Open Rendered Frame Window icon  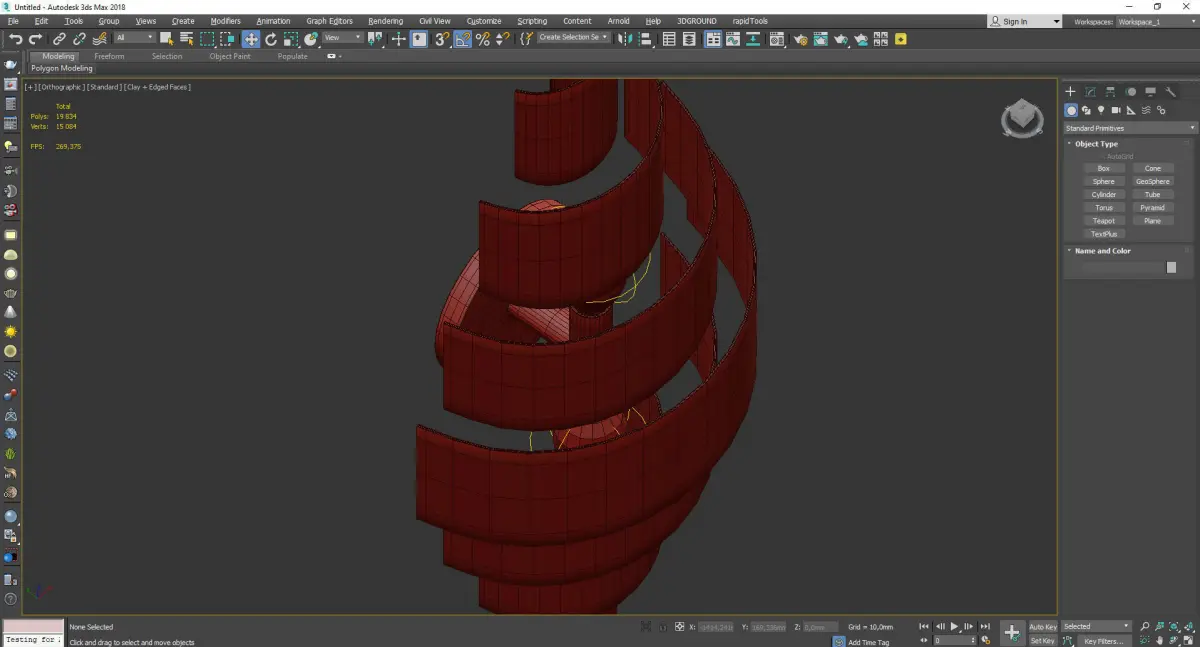[x=820, y=39]
